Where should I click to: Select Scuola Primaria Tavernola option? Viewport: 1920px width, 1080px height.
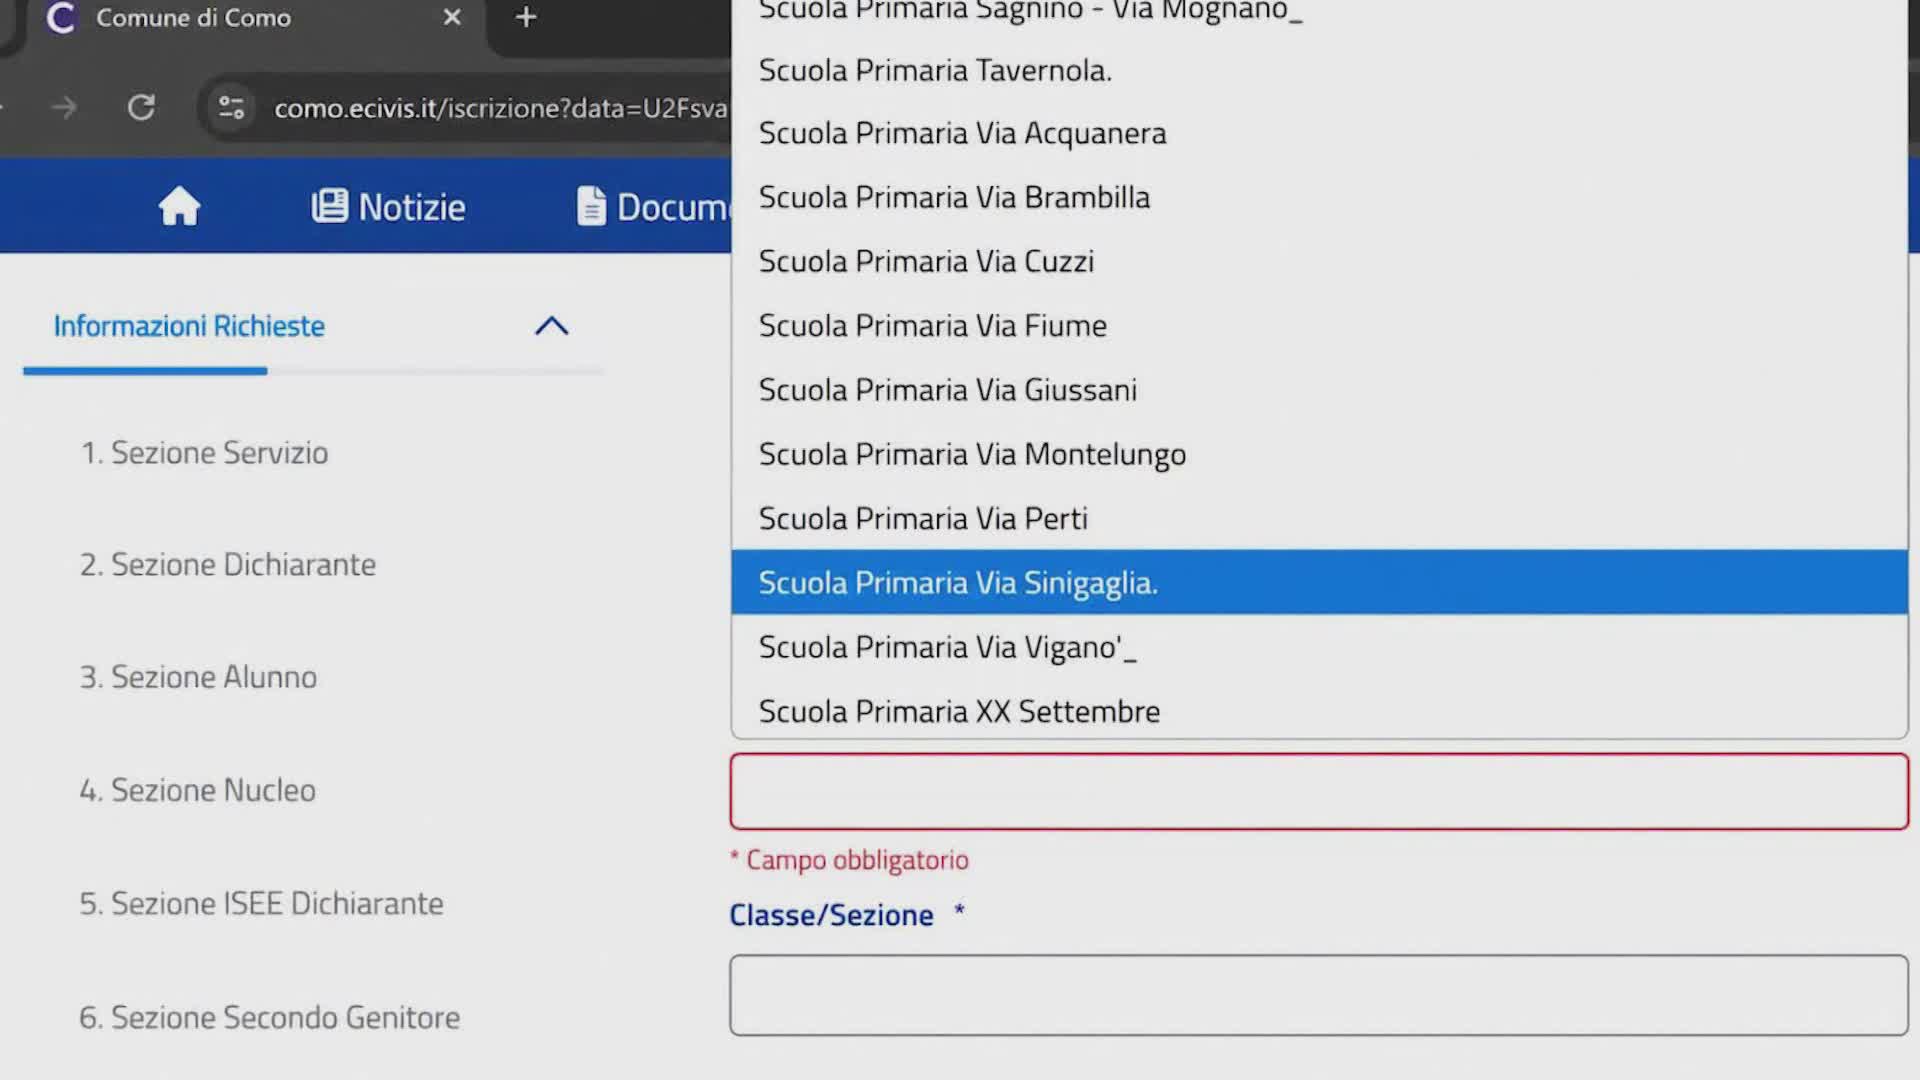[1320, 70]
